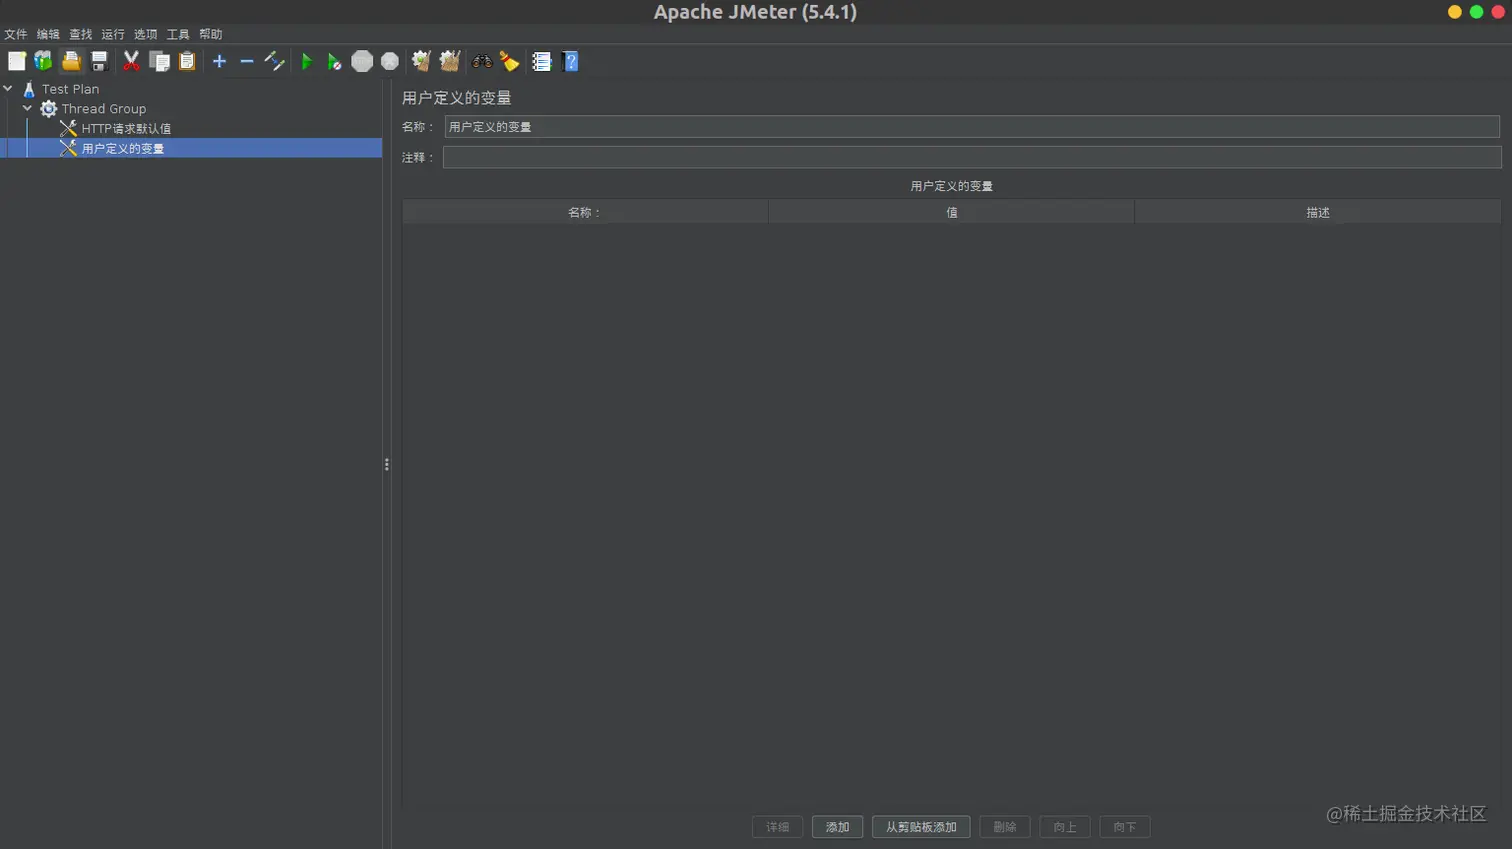The width and height of the screenshot is (1512, 849).
Task: Open the 文件 menu
Action: [x=16, y=34]
